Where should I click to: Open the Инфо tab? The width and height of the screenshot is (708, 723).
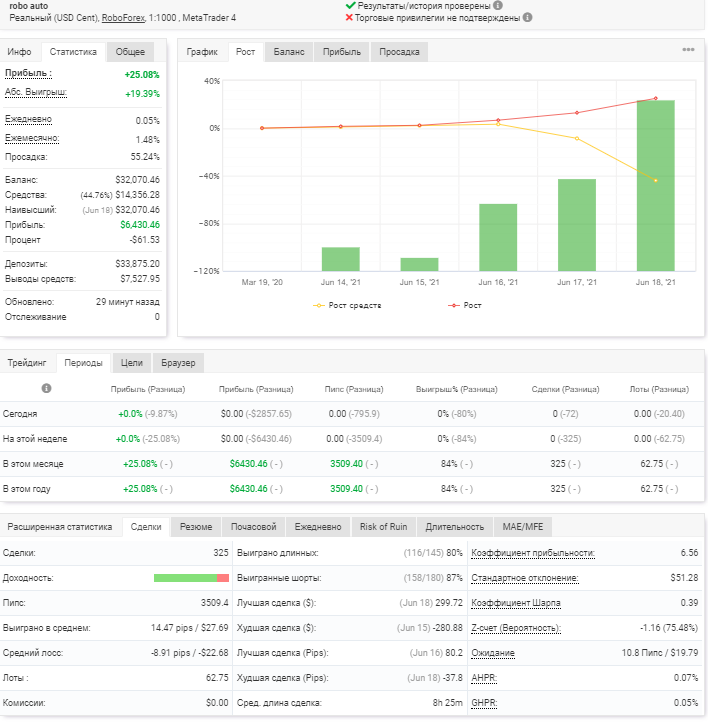pos(19,52)
